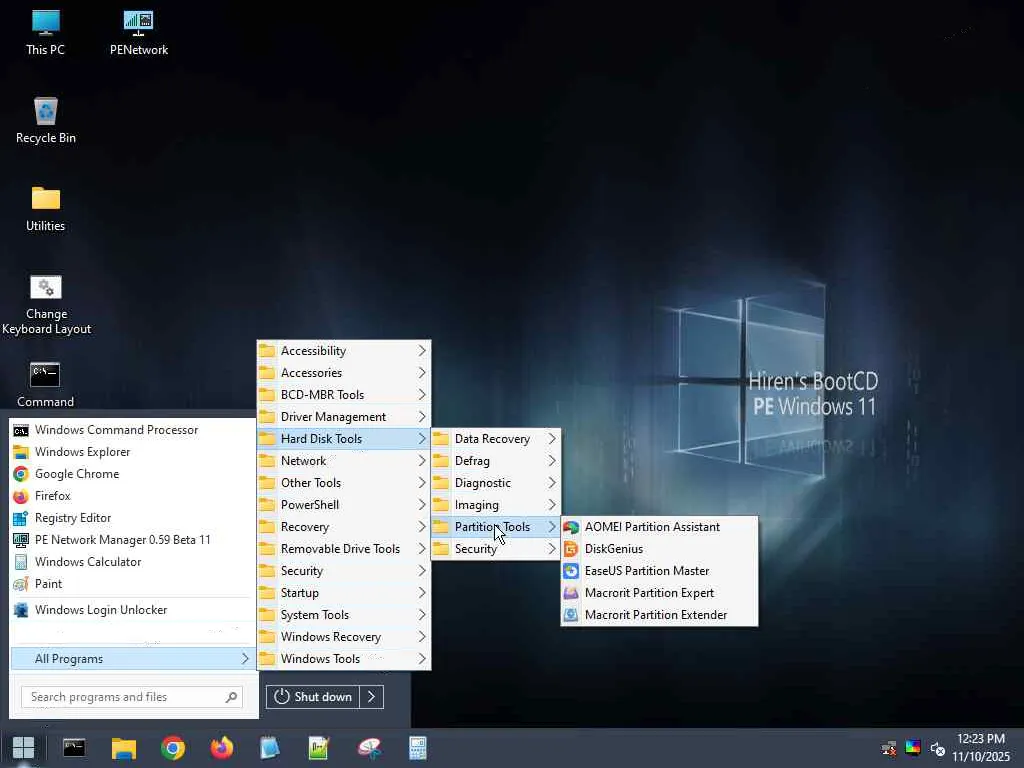Click the taskbar clock and date
1024x768 pixels.
click(x=981, y=748)
